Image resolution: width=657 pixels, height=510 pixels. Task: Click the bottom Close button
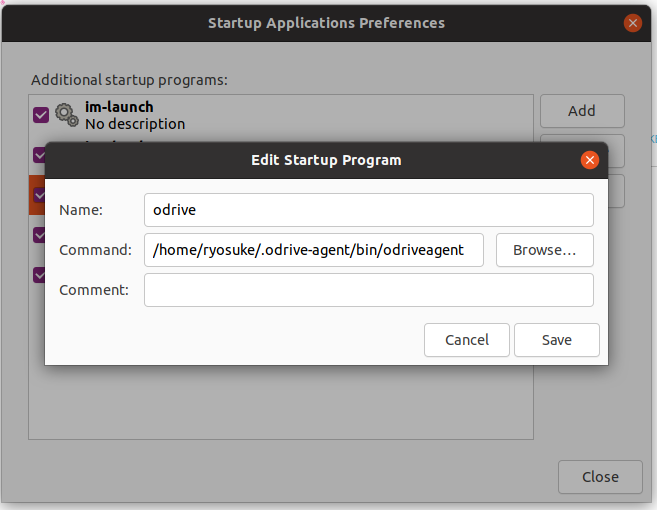(x=600, y=477)
